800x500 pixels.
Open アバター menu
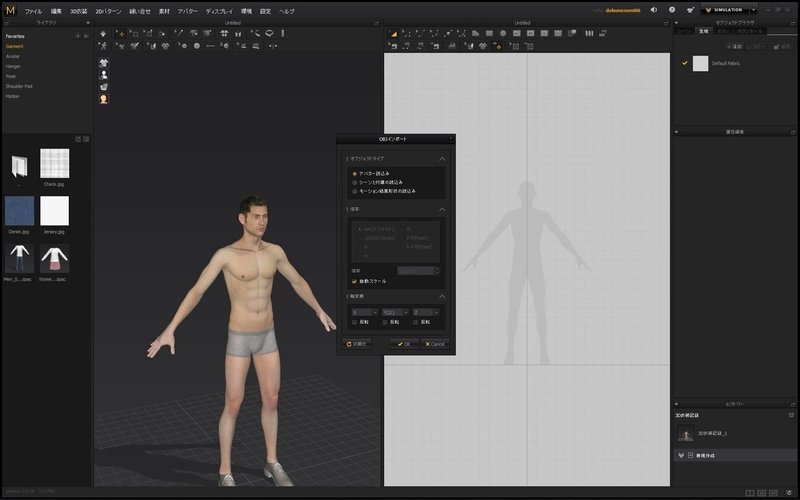tap(187, 11)
